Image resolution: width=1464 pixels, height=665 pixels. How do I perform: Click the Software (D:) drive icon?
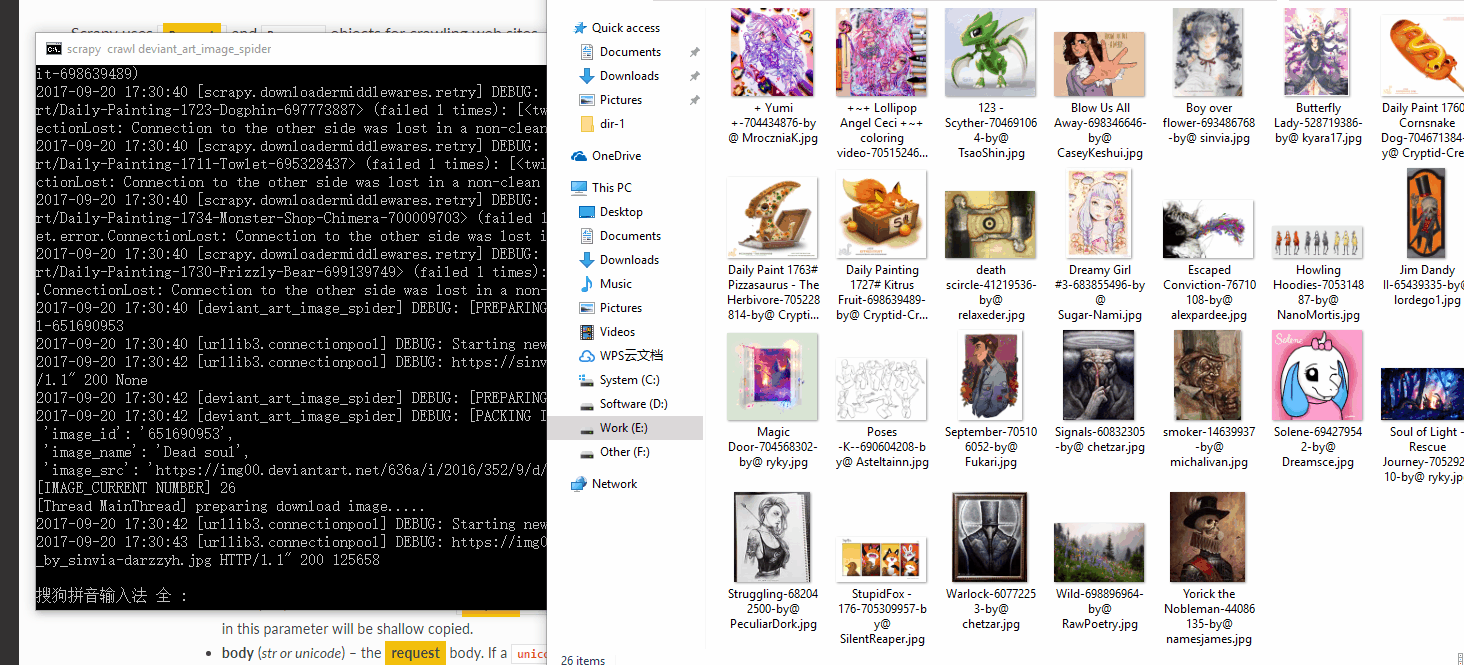pyautogui.click(x=587, y=404)
